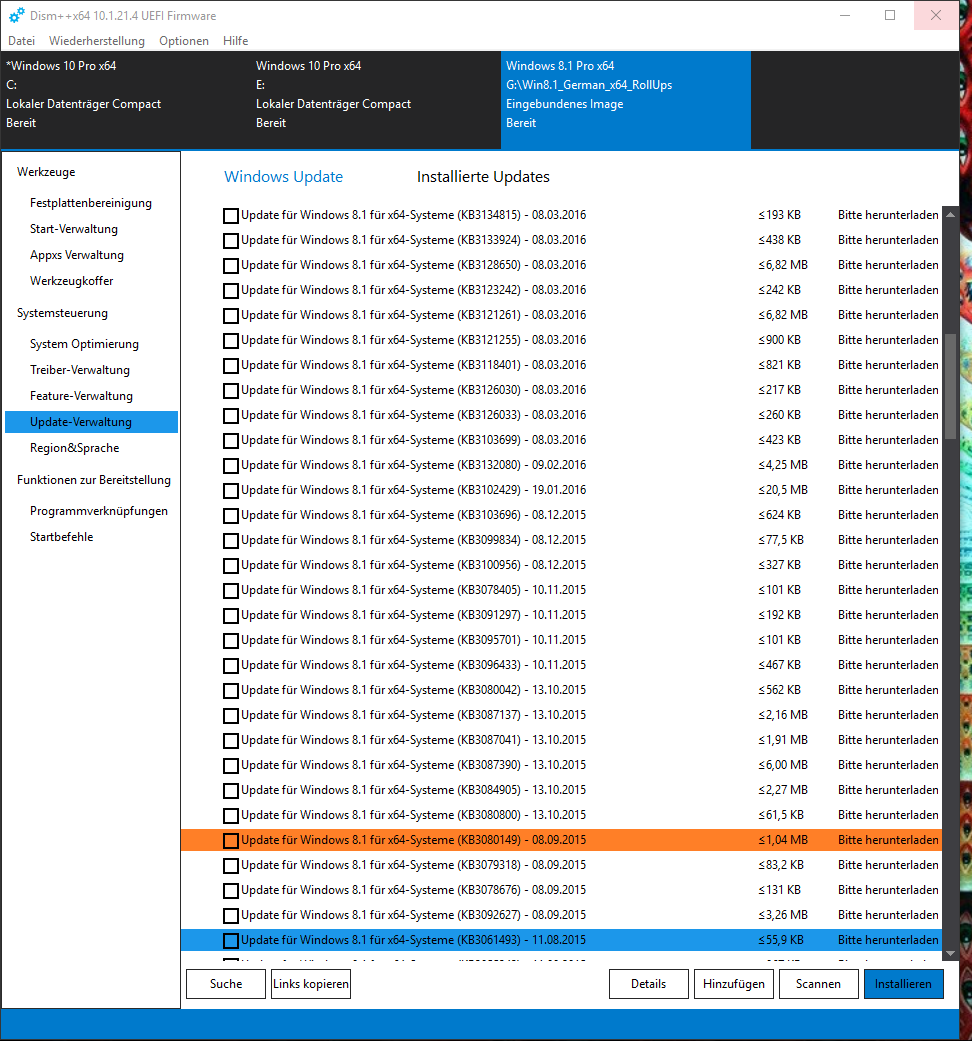The height and width of the screenshot is (1041, 972).
Task: Tick the checkbox for update KB3080149
Action: coord(230,841)
